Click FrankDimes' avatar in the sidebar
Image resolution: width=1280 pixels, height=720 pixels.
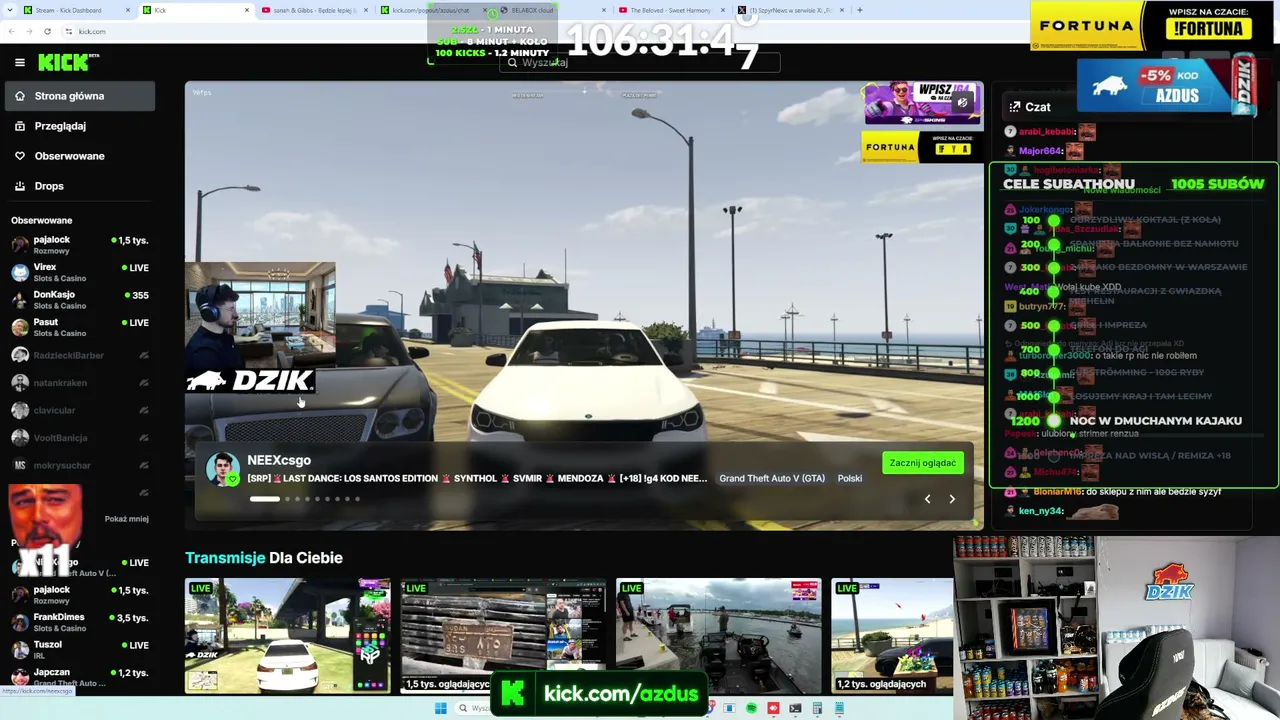click(x=20, y=622)
